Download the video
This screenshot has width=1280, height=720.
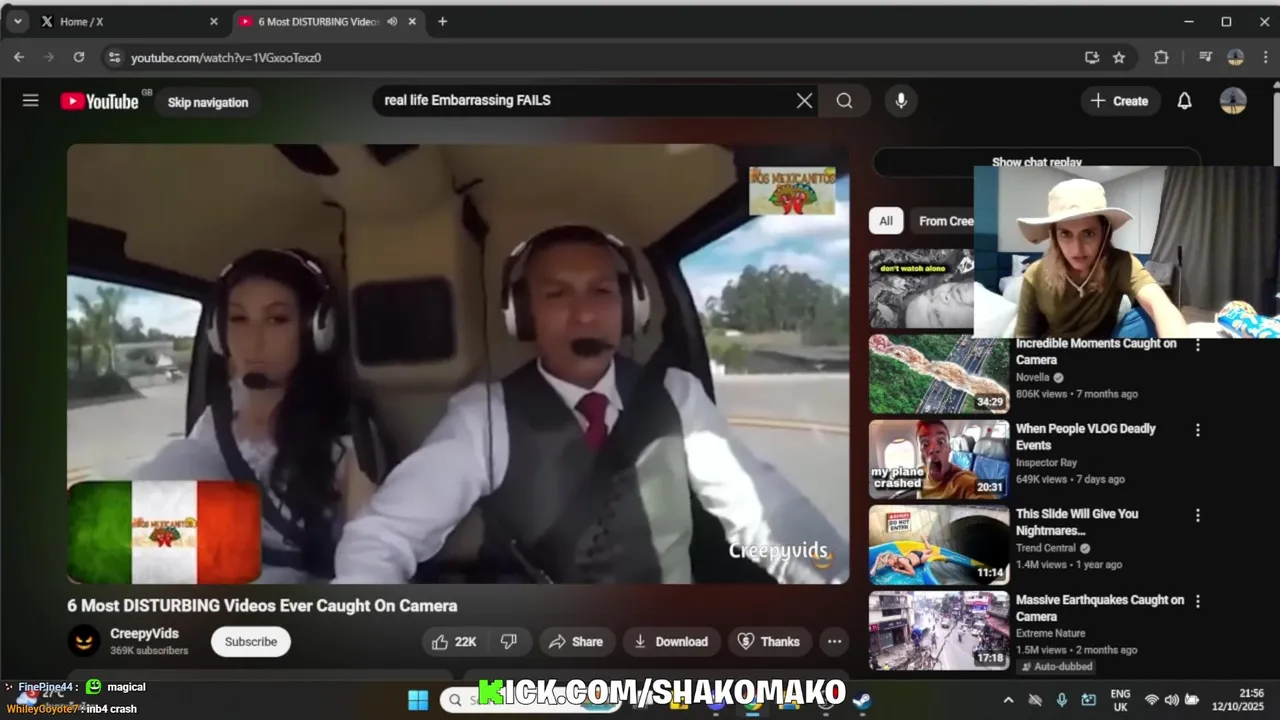(671, 642)
